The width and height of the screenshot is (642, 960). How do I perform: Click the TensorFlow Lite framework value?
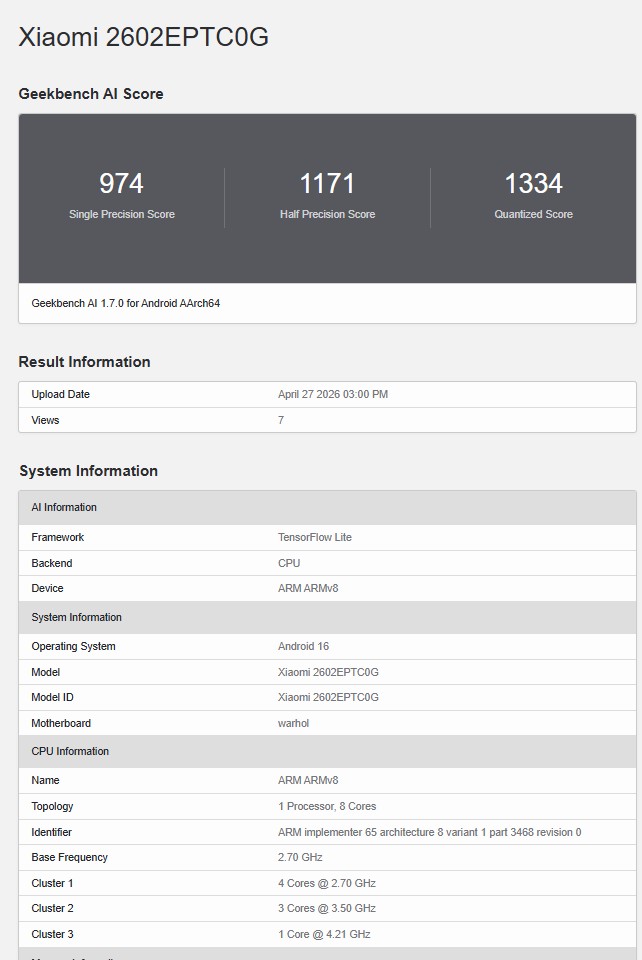[x=314, y=537]
